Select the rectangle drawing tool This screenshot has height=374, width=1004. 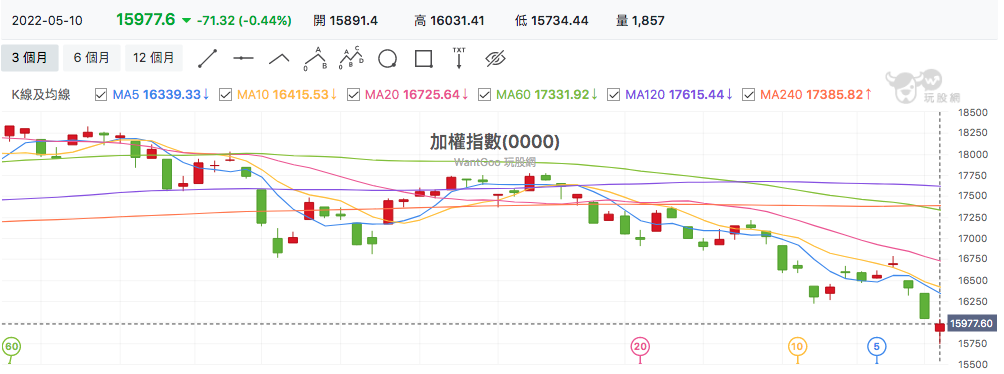[423, 59]
